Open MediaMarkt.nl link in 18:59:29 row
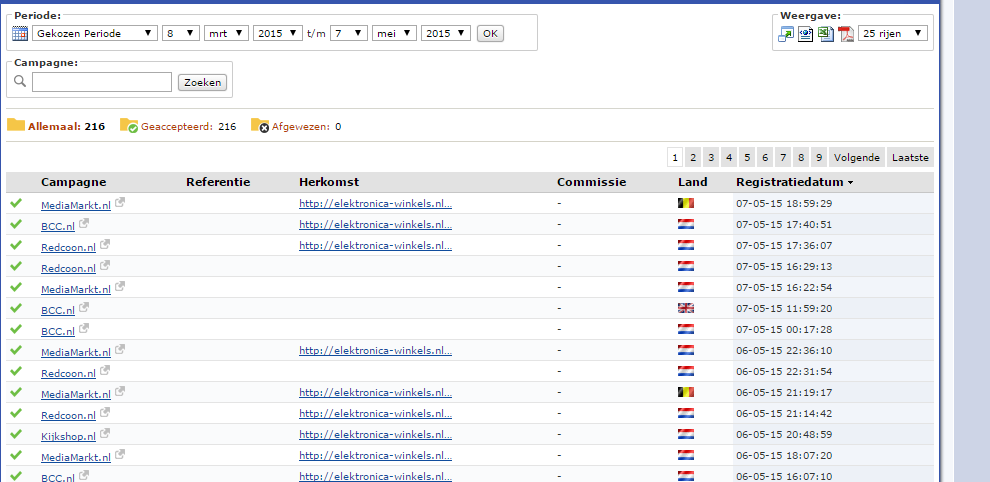The height and width of the screenshot is (482, 990). tap(76, 205)
